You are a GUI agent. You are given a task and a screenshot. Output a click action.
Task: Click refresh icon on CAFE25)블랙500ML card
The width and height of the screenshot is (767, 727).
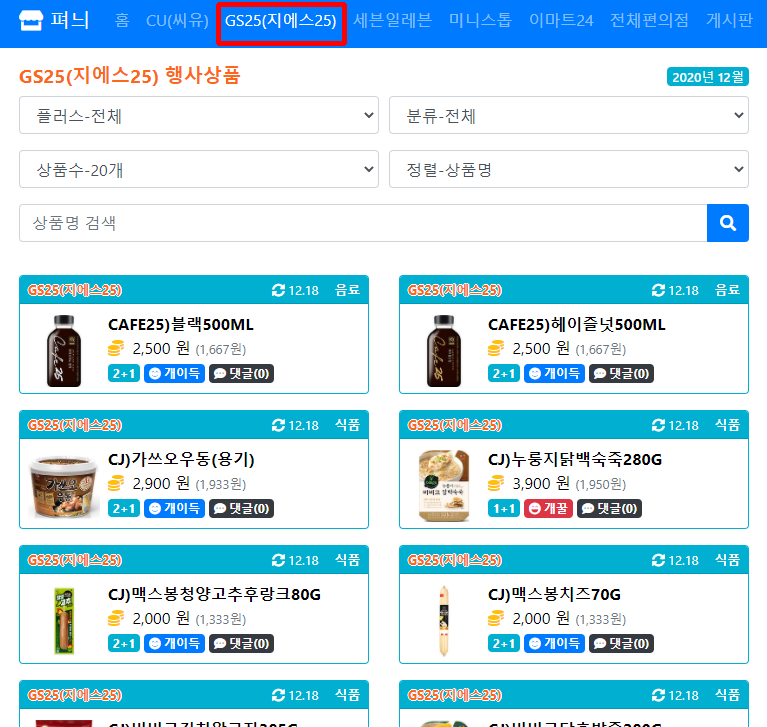pos(278,290)
